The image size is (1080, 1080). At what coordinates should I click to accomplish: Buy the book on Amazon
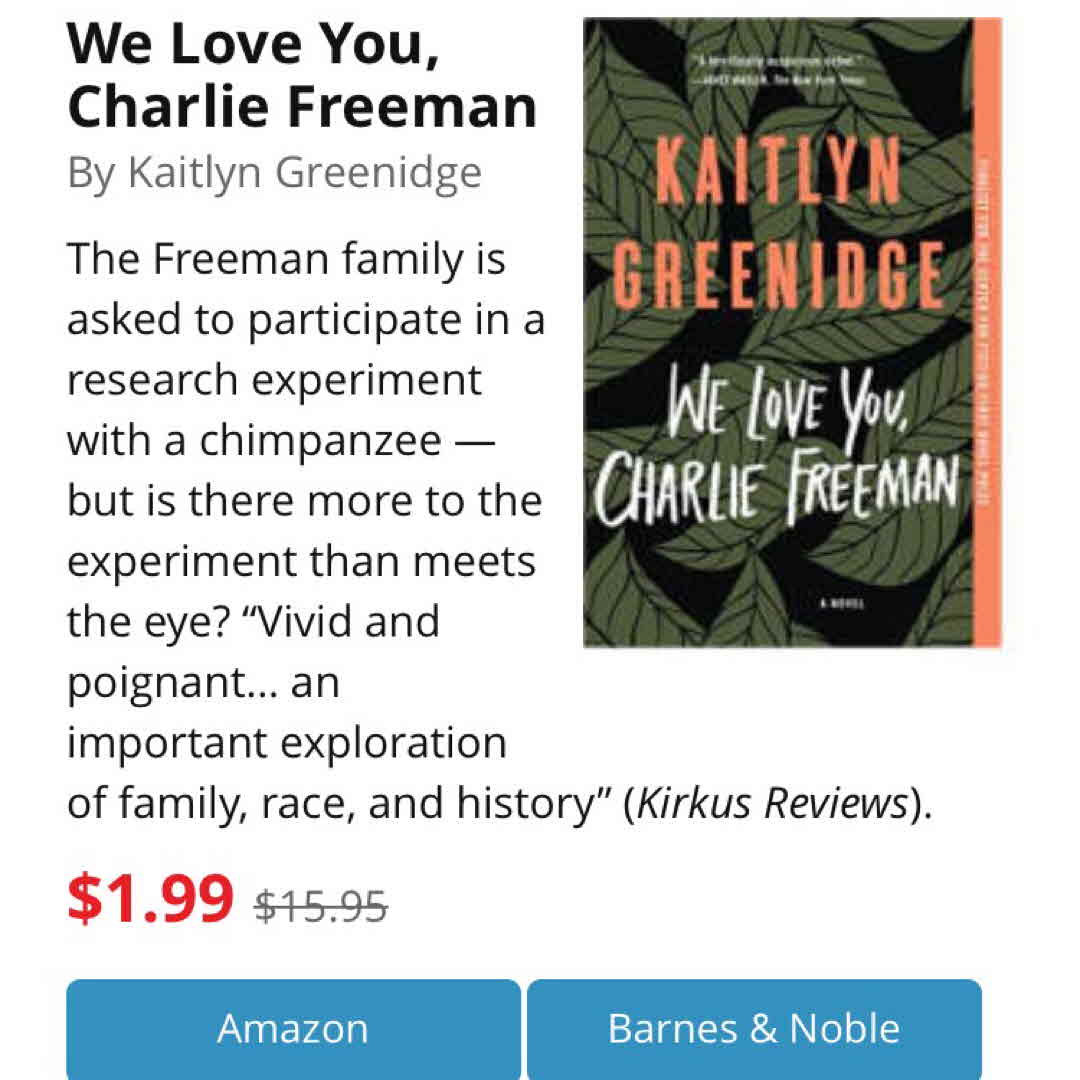(293, 1028)
